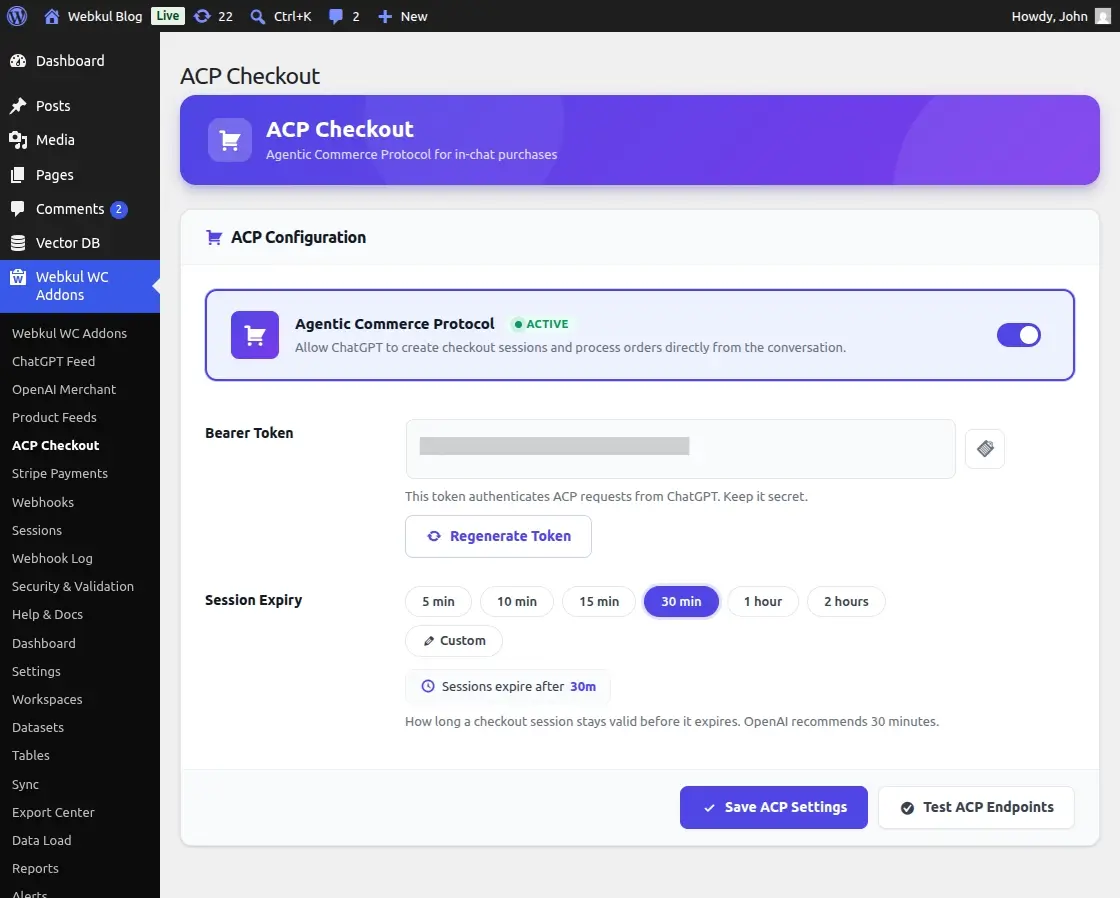Select the 1 hour session expiry option
The image size is (1120, 898).
[x=763, y=601]
